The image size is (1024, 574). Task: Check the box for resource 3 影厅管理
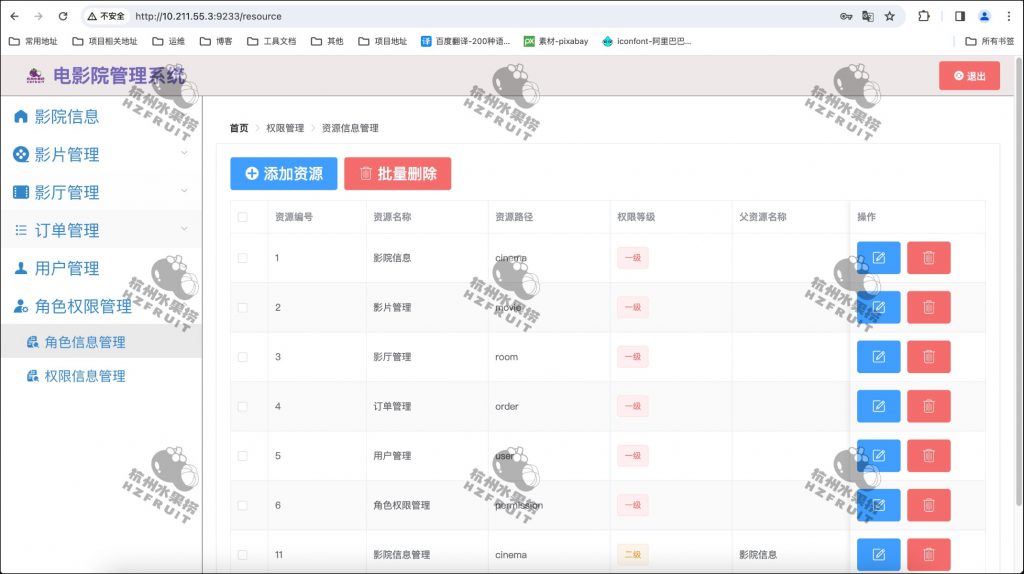[x=242, y=357]
